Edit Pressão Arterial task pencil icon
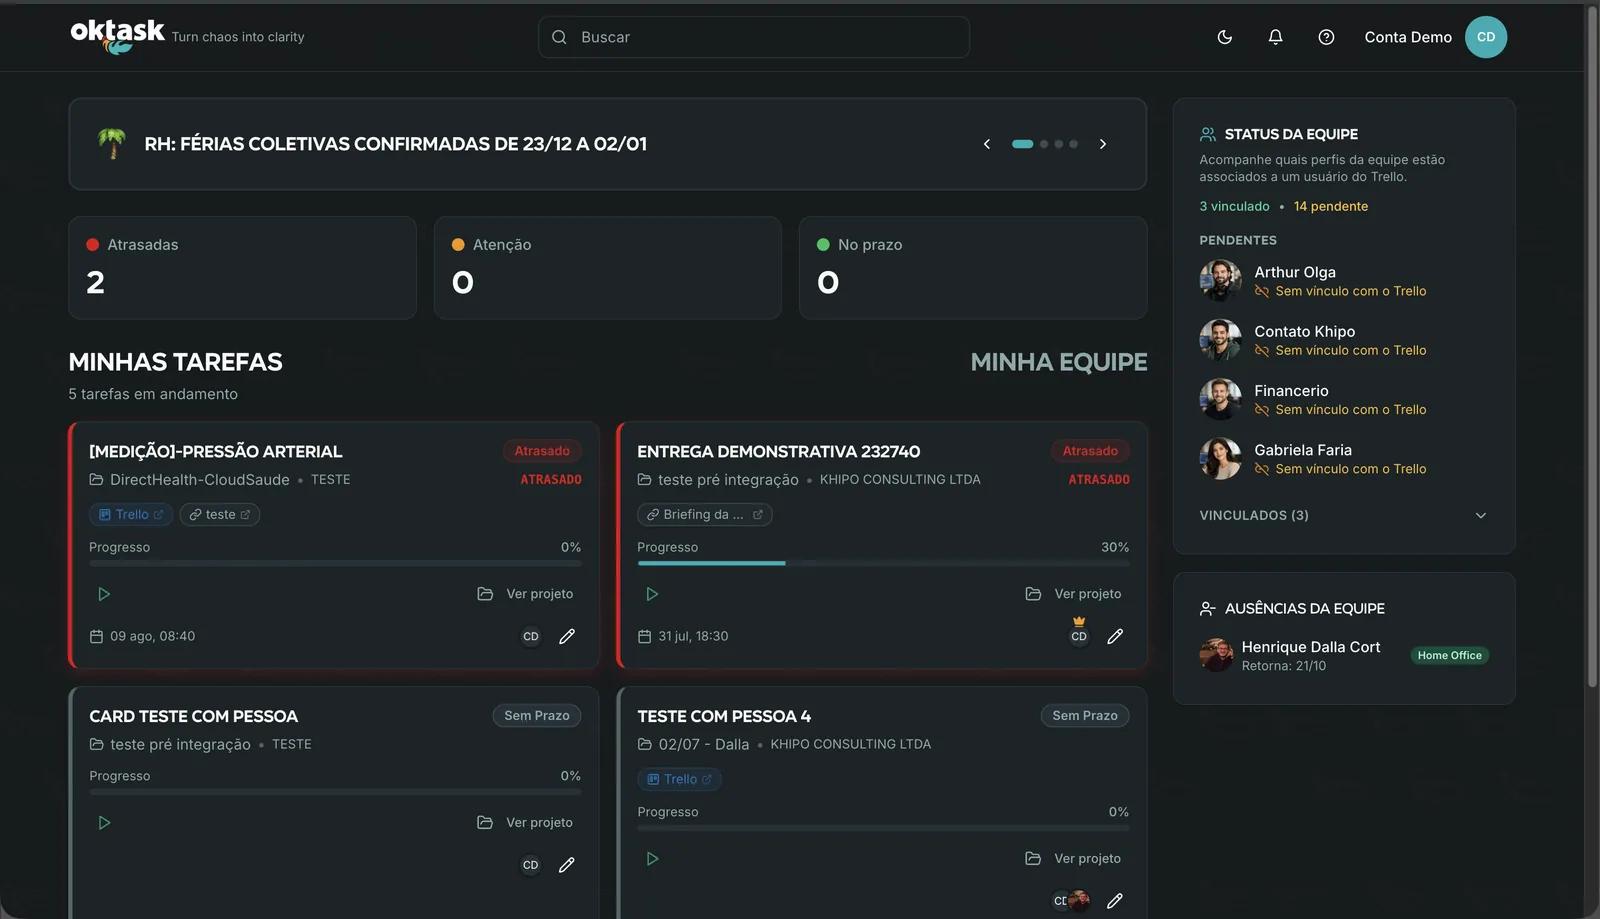1600x919 pixels. pos(567,636)
